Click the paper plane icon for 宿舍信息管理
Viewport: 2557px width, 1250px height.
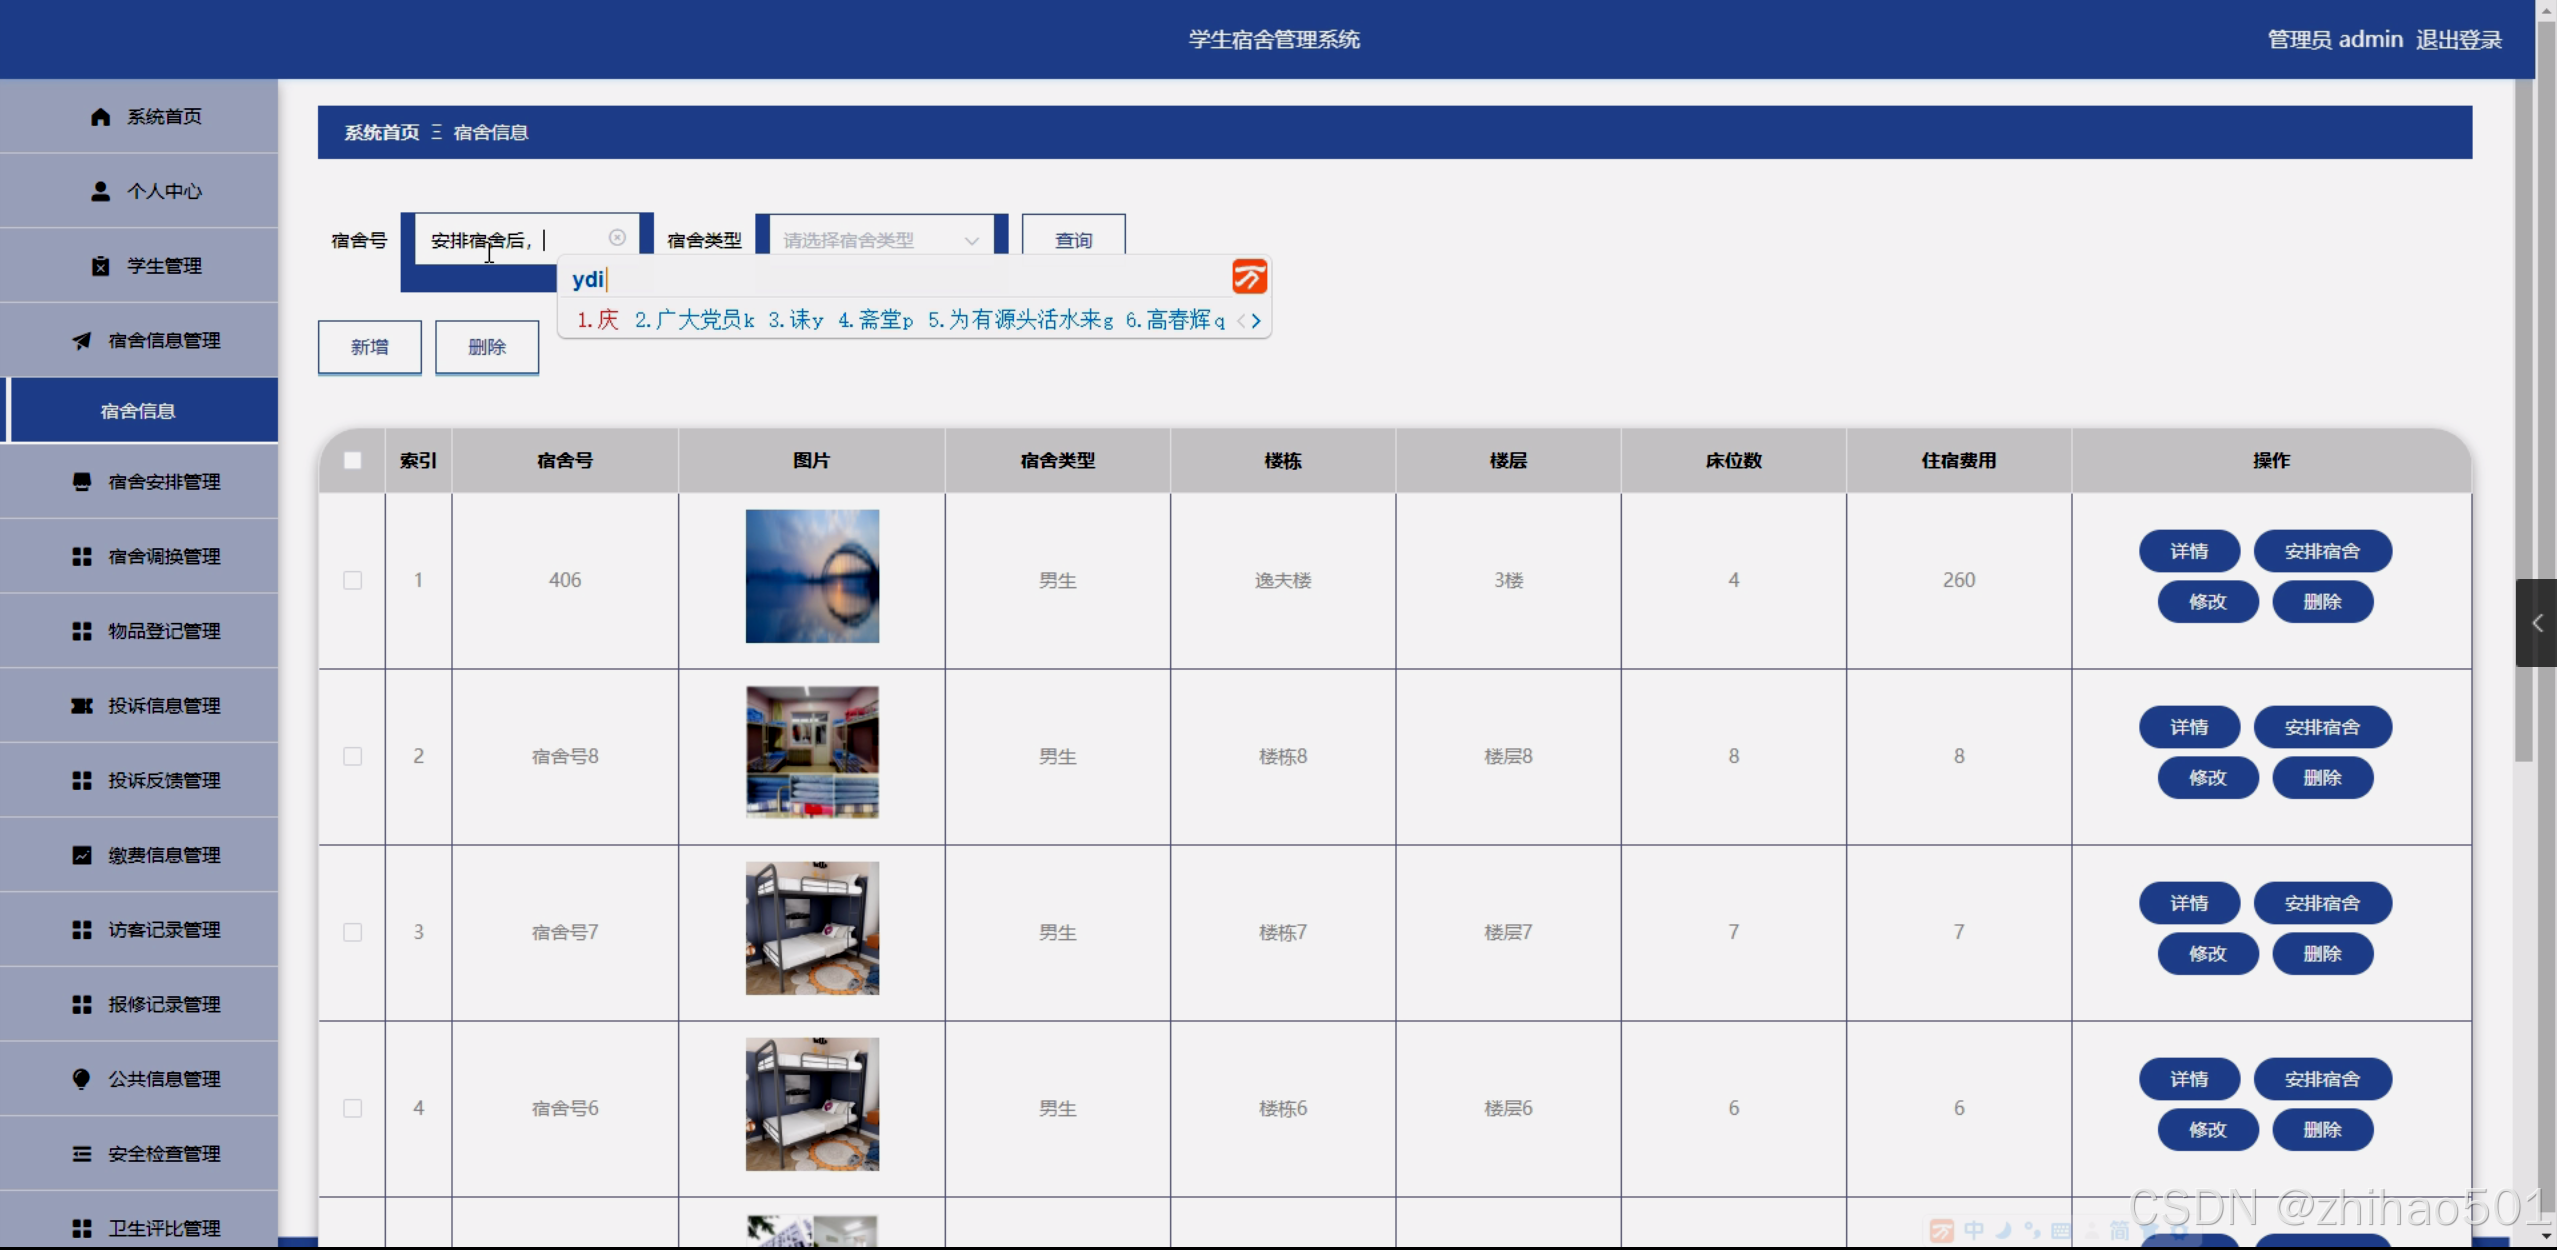[x=82, y=341]
